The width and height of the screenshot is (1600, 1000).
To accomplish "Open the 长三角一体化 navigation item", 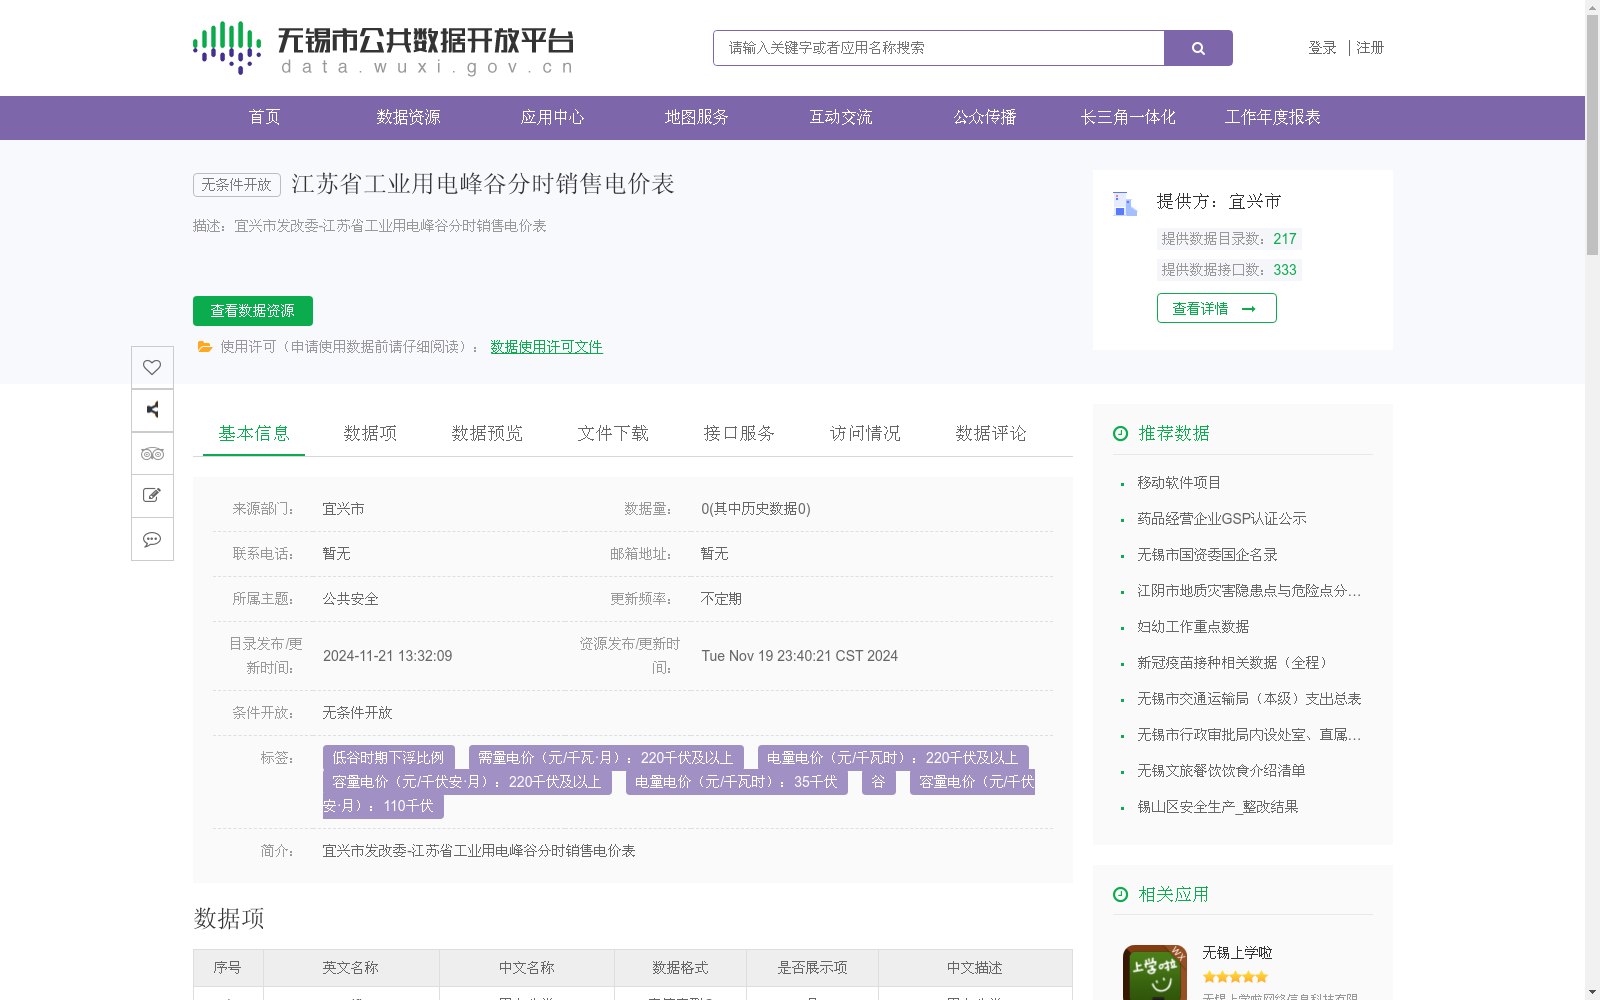I will (x=1128, y=117).
